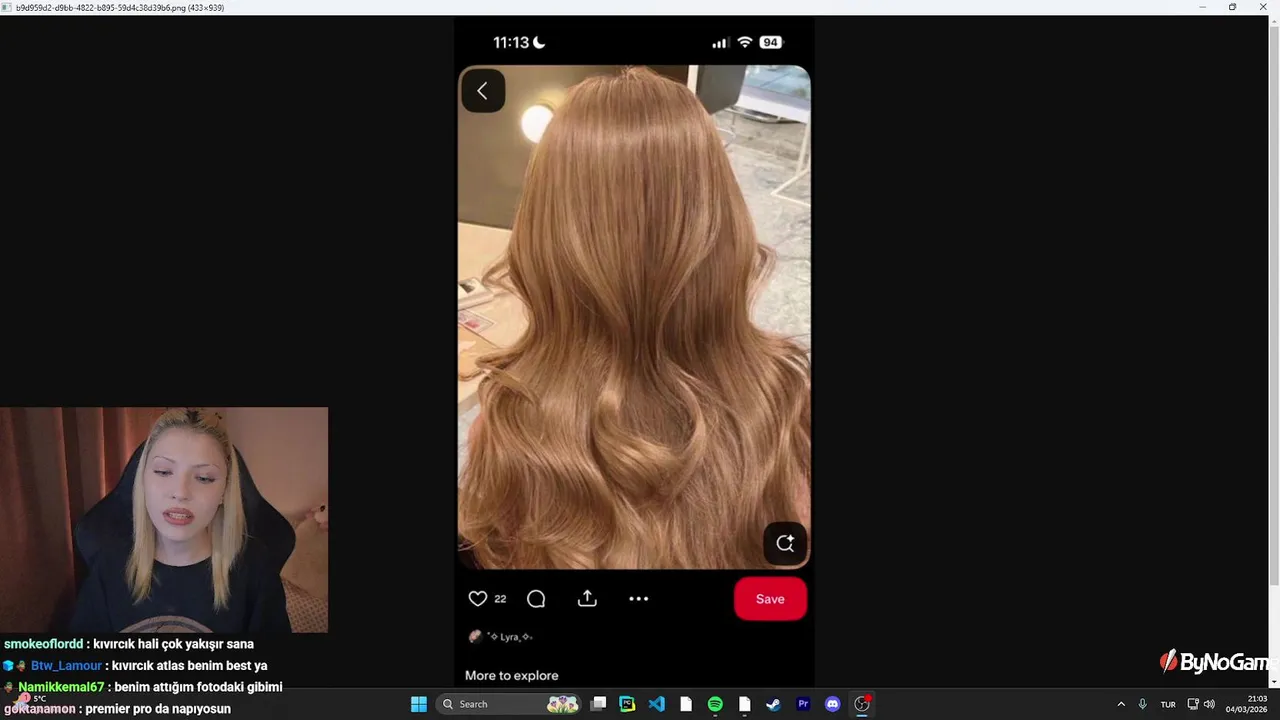Open the blank document icon before Steam
Image resolution: width=1280 pixels, height=720 pixels.
[x=744, y=704]
